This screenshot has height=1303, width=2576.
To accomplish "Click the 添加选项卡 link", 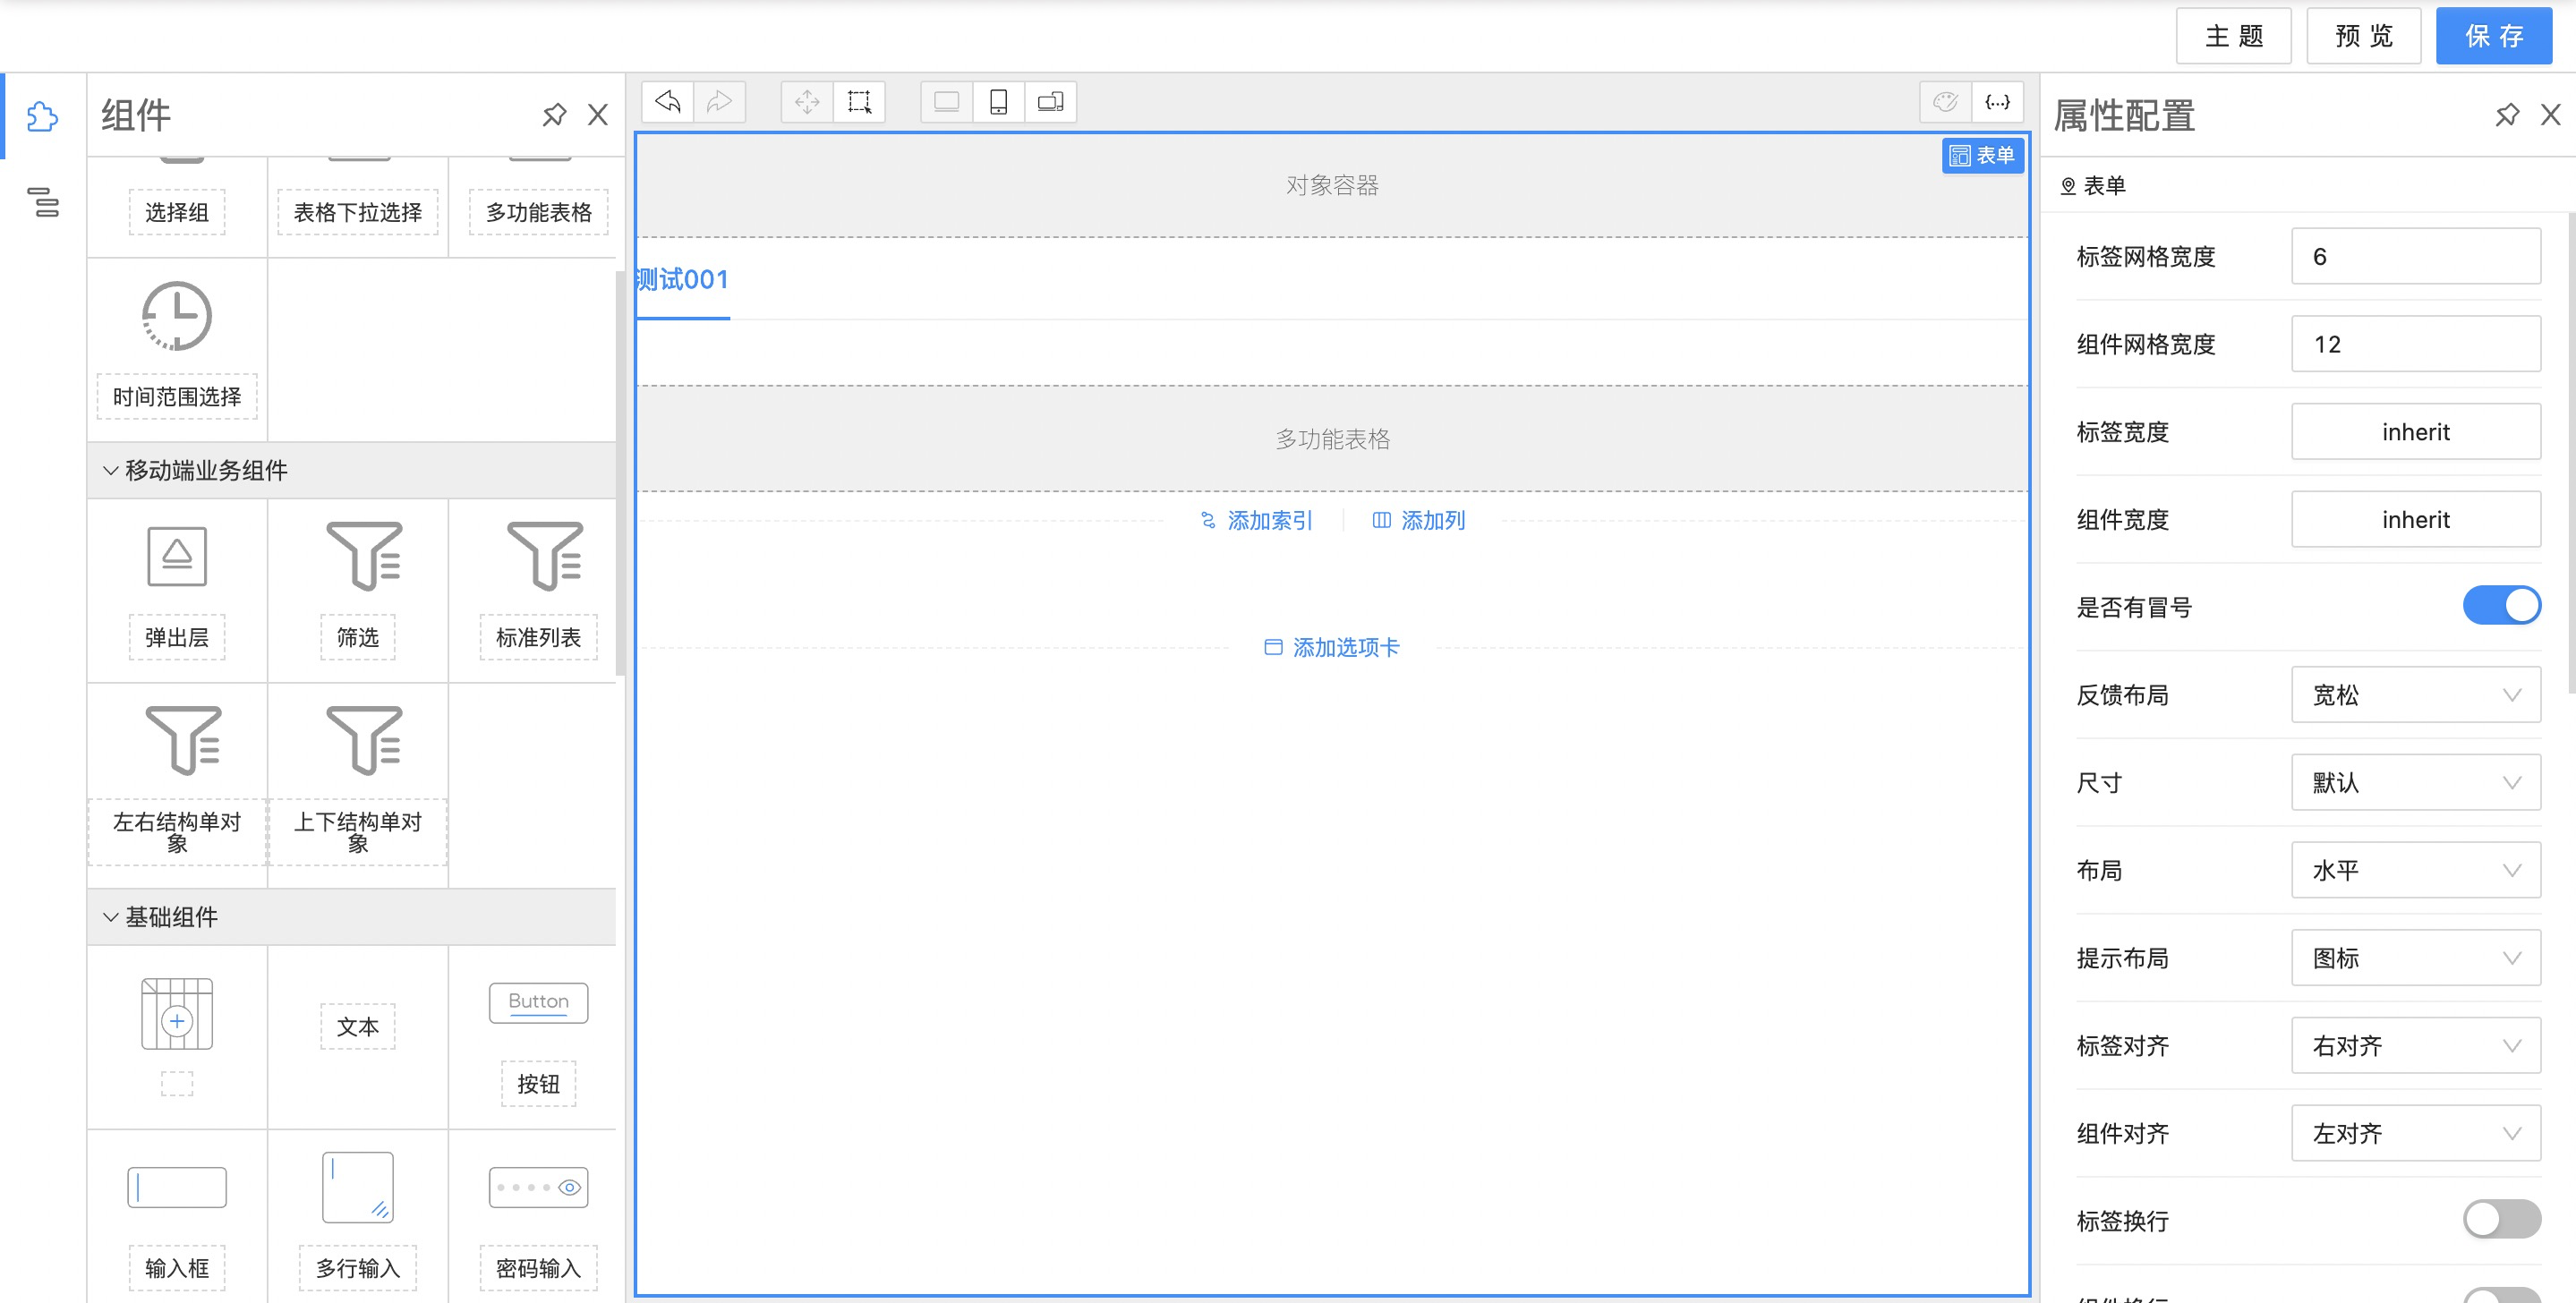I will (1332, 647).
